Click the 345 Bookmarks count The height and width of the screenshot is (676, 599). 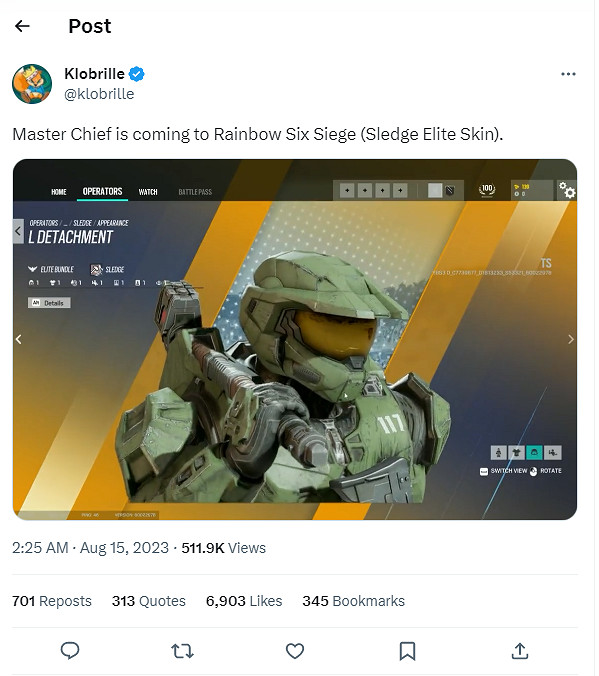[x=354, y=601]
